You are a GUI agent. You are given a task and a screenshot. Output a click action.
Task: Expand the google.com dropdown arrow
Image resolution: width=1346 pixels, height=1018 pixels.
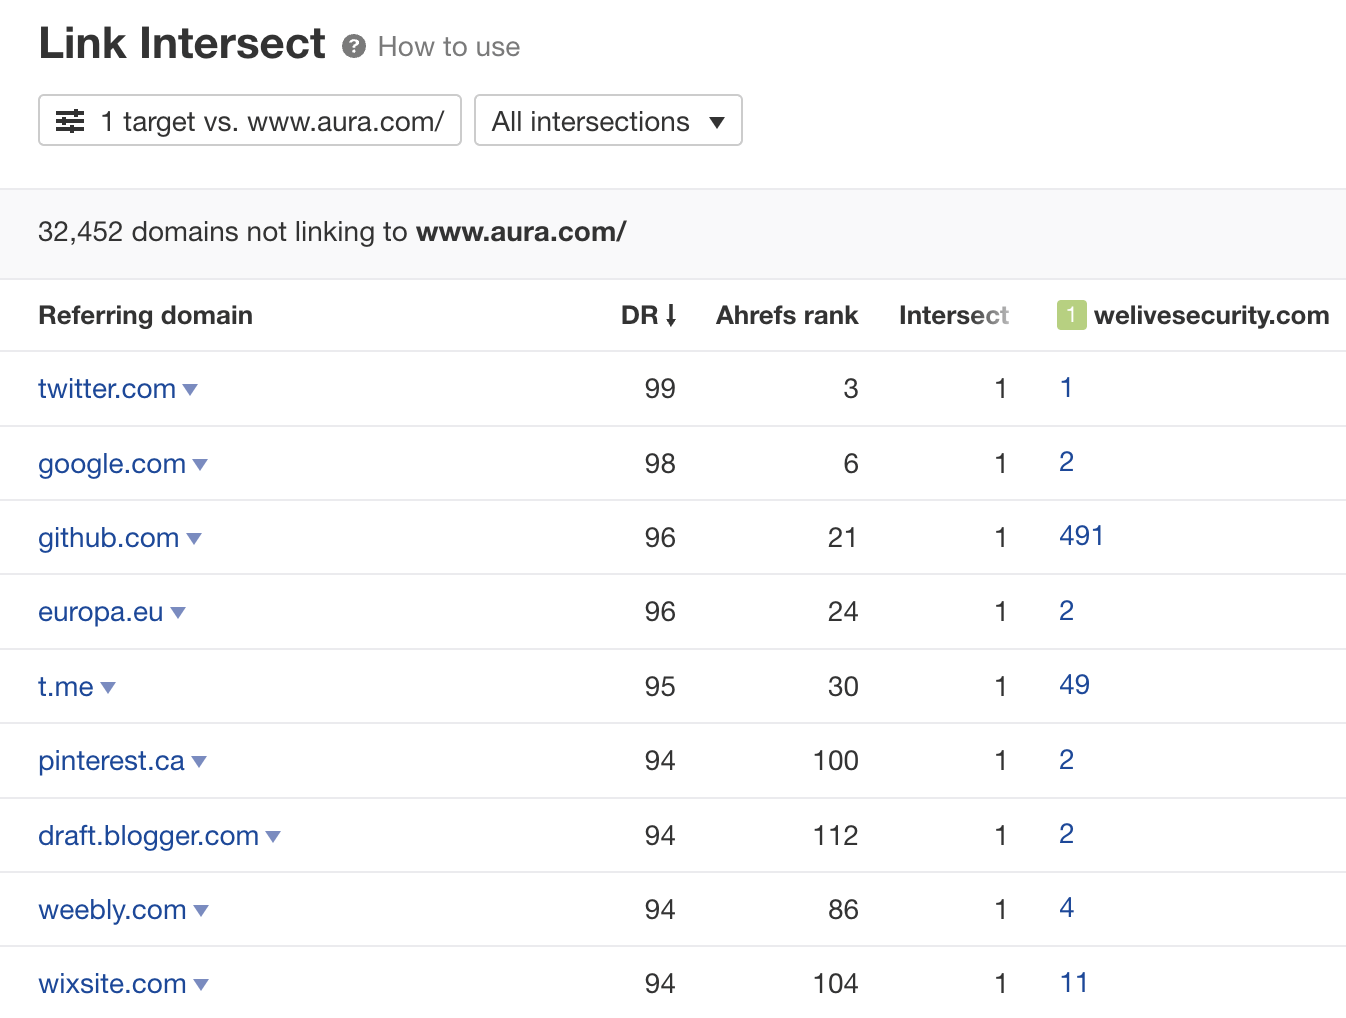point(200,464)
